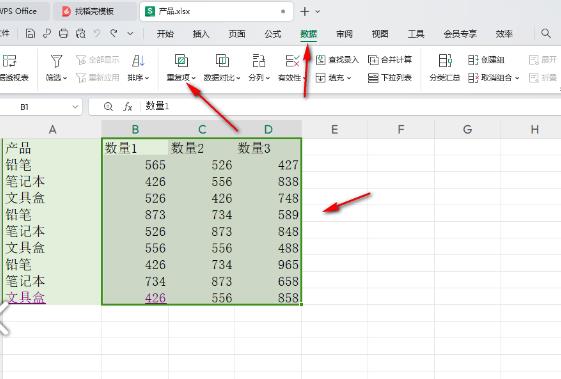Click the 数据对比 data compare icon

click(x=222, y=61)
